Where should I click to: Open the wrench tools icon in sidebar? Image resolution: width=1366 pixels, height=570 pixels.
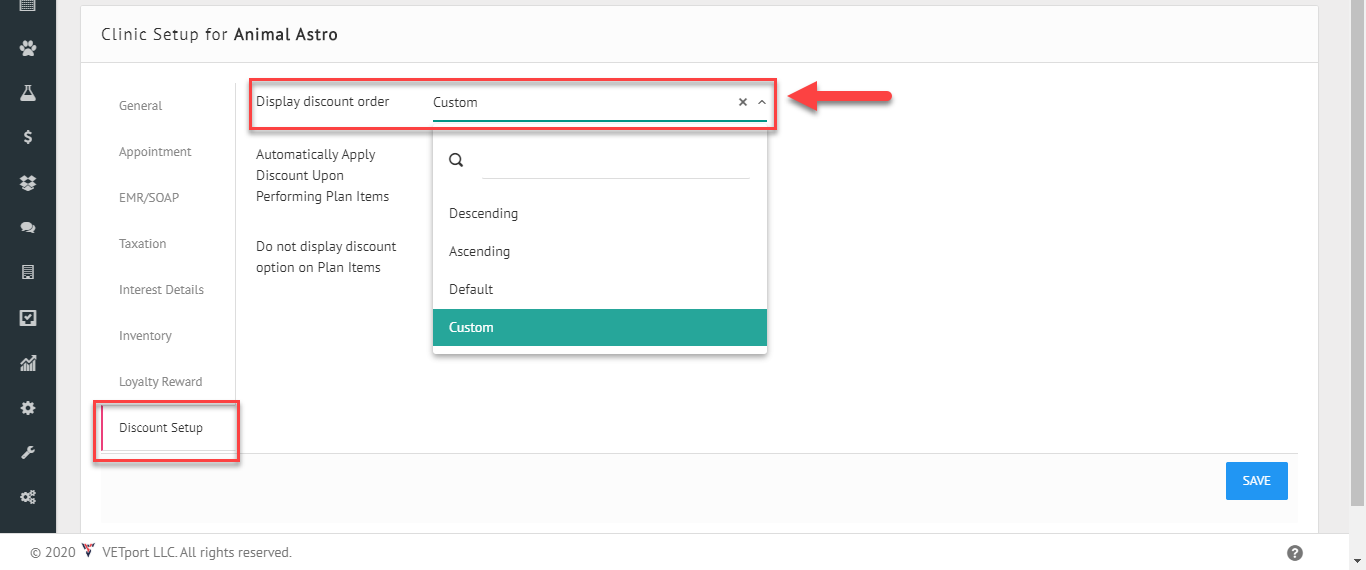pyautogui.click(x=28, y=452)
